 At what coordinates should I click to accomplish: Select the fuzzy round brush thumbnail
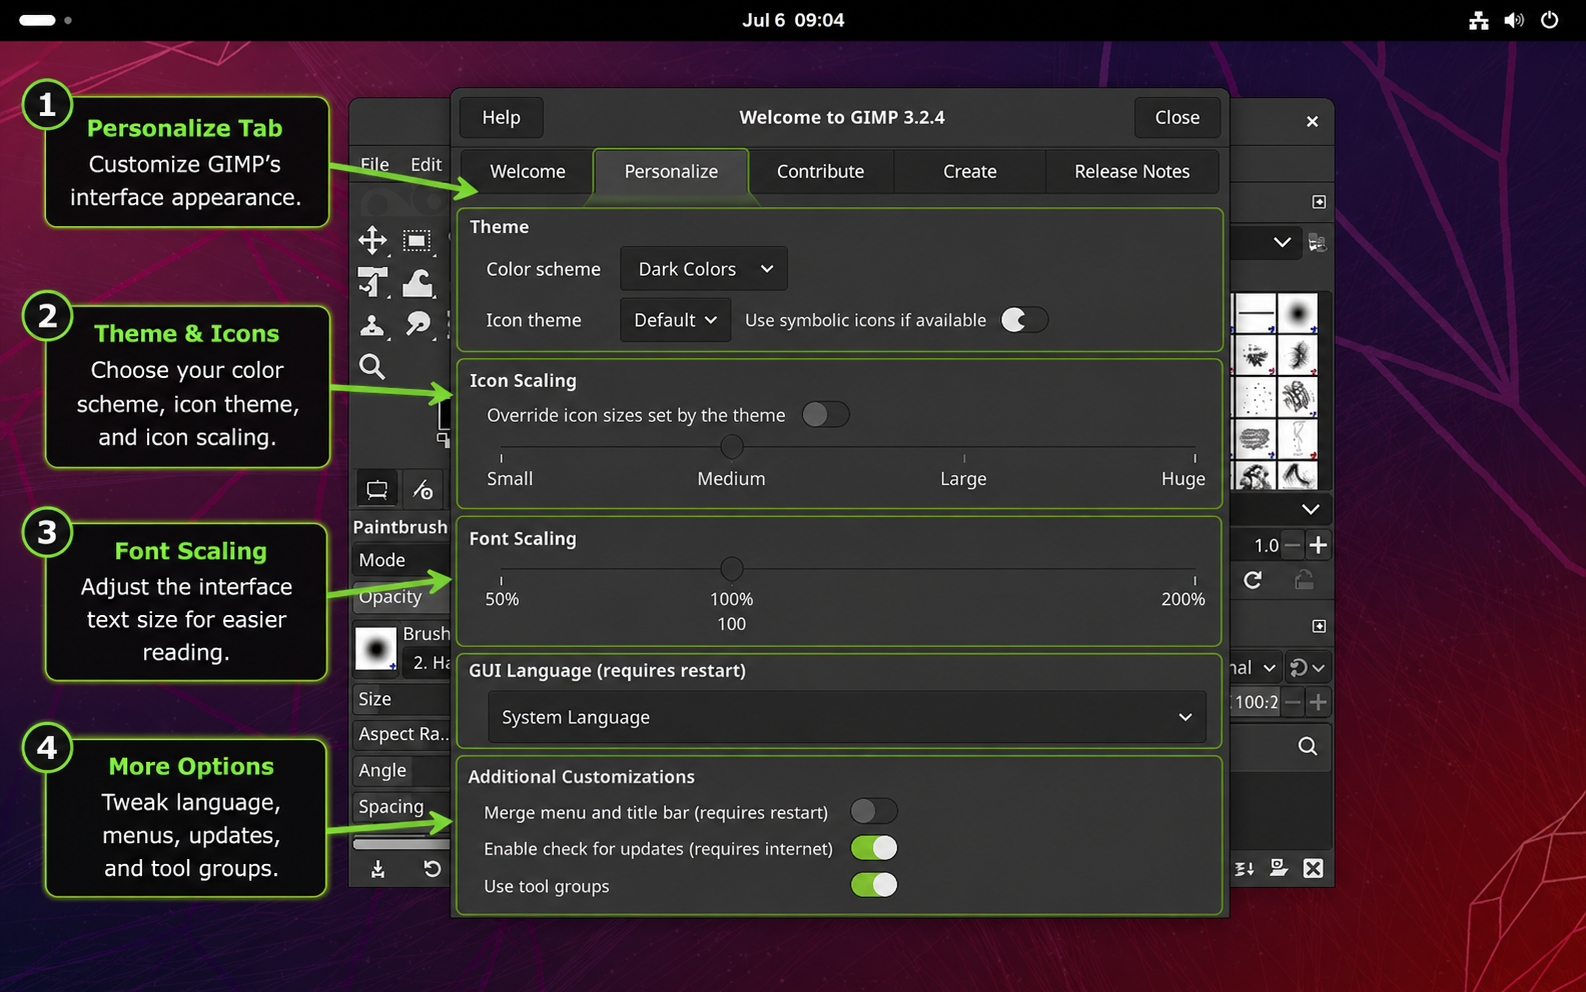click(1298, 314)
